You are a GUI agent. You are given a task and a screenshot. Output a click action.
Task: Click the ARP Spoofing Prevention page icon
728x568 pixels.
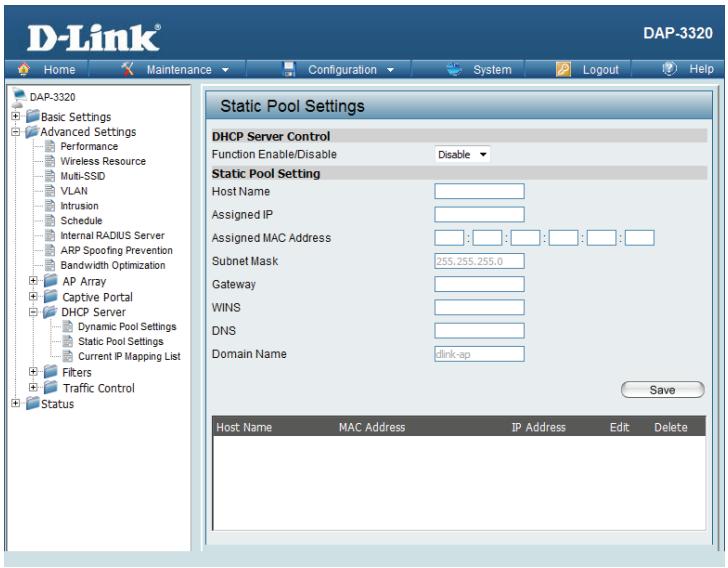[x=50, y=250]
